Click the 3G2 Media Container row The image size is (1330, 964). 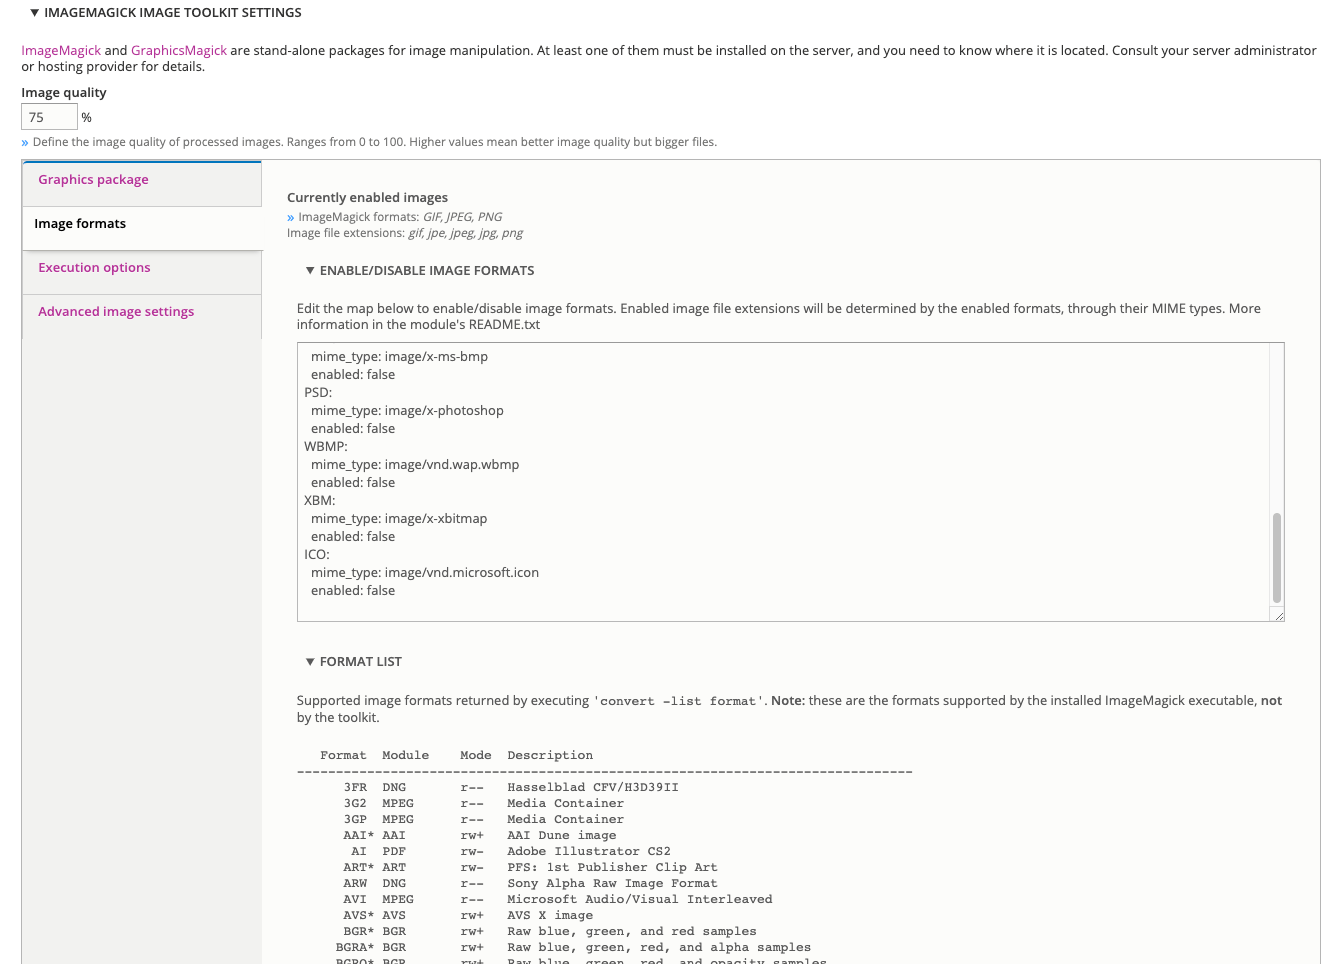pos(484,804)
